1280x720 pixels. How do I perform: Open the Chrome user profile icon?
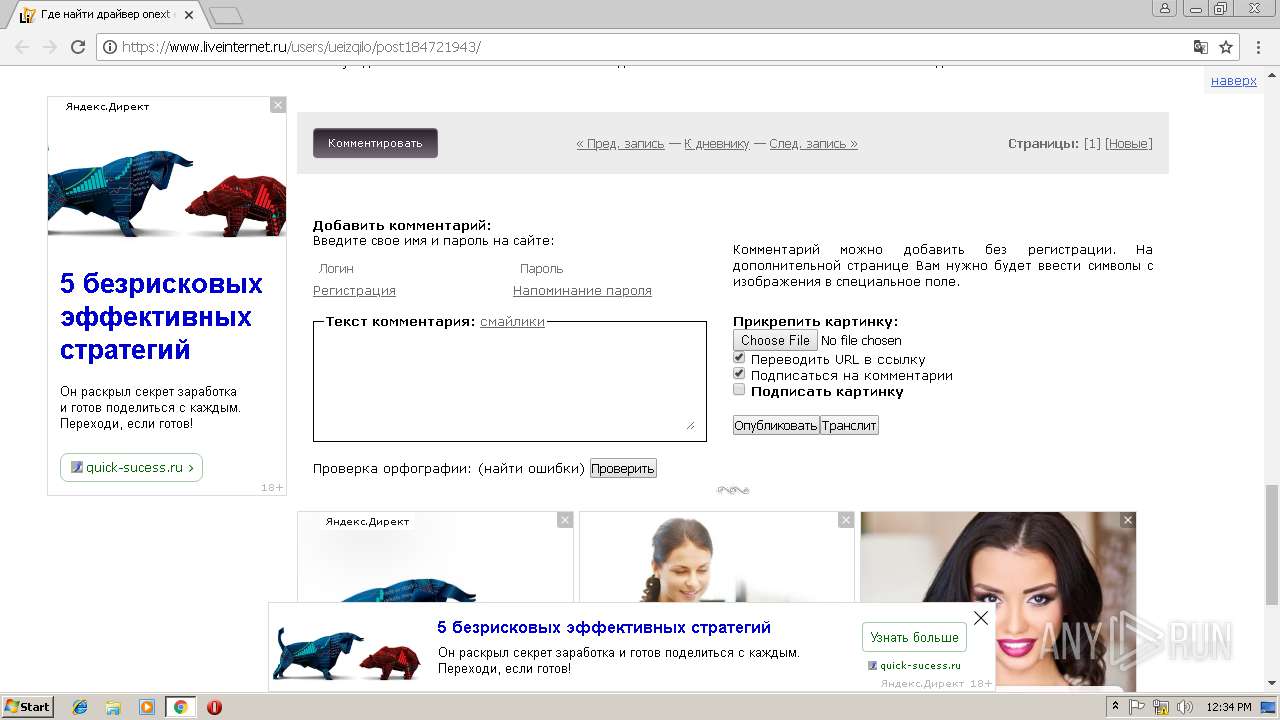[1164, 8]
